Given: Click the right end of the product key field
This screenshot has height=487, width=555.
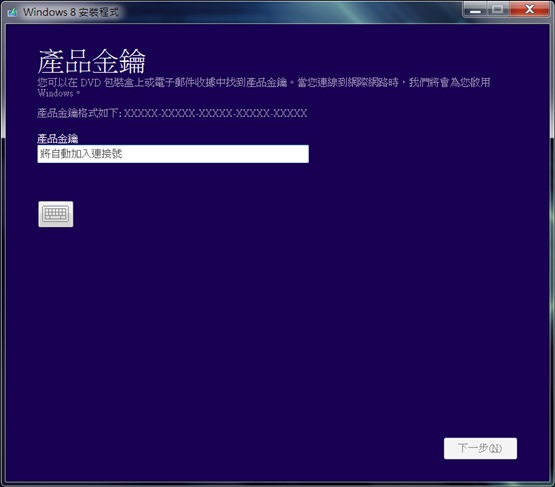Looking at the screenshot, I should pyautogui.click(x=301, y=154).
